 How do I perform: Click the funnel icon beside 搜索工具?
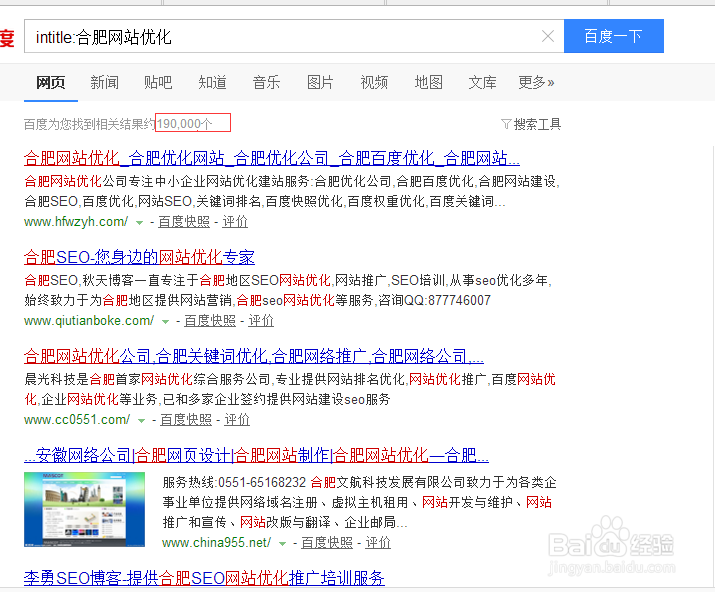[x=506, y=124]
